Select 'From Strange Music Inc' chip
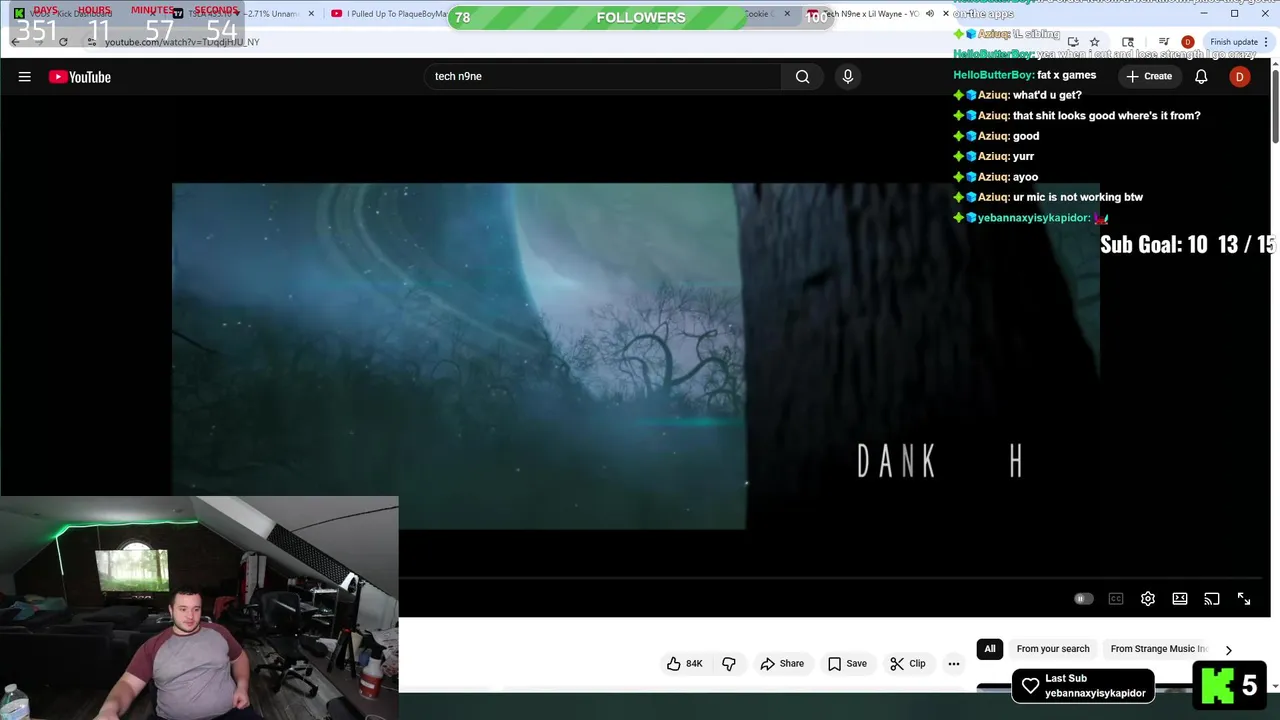 (x=1159, y=649)
